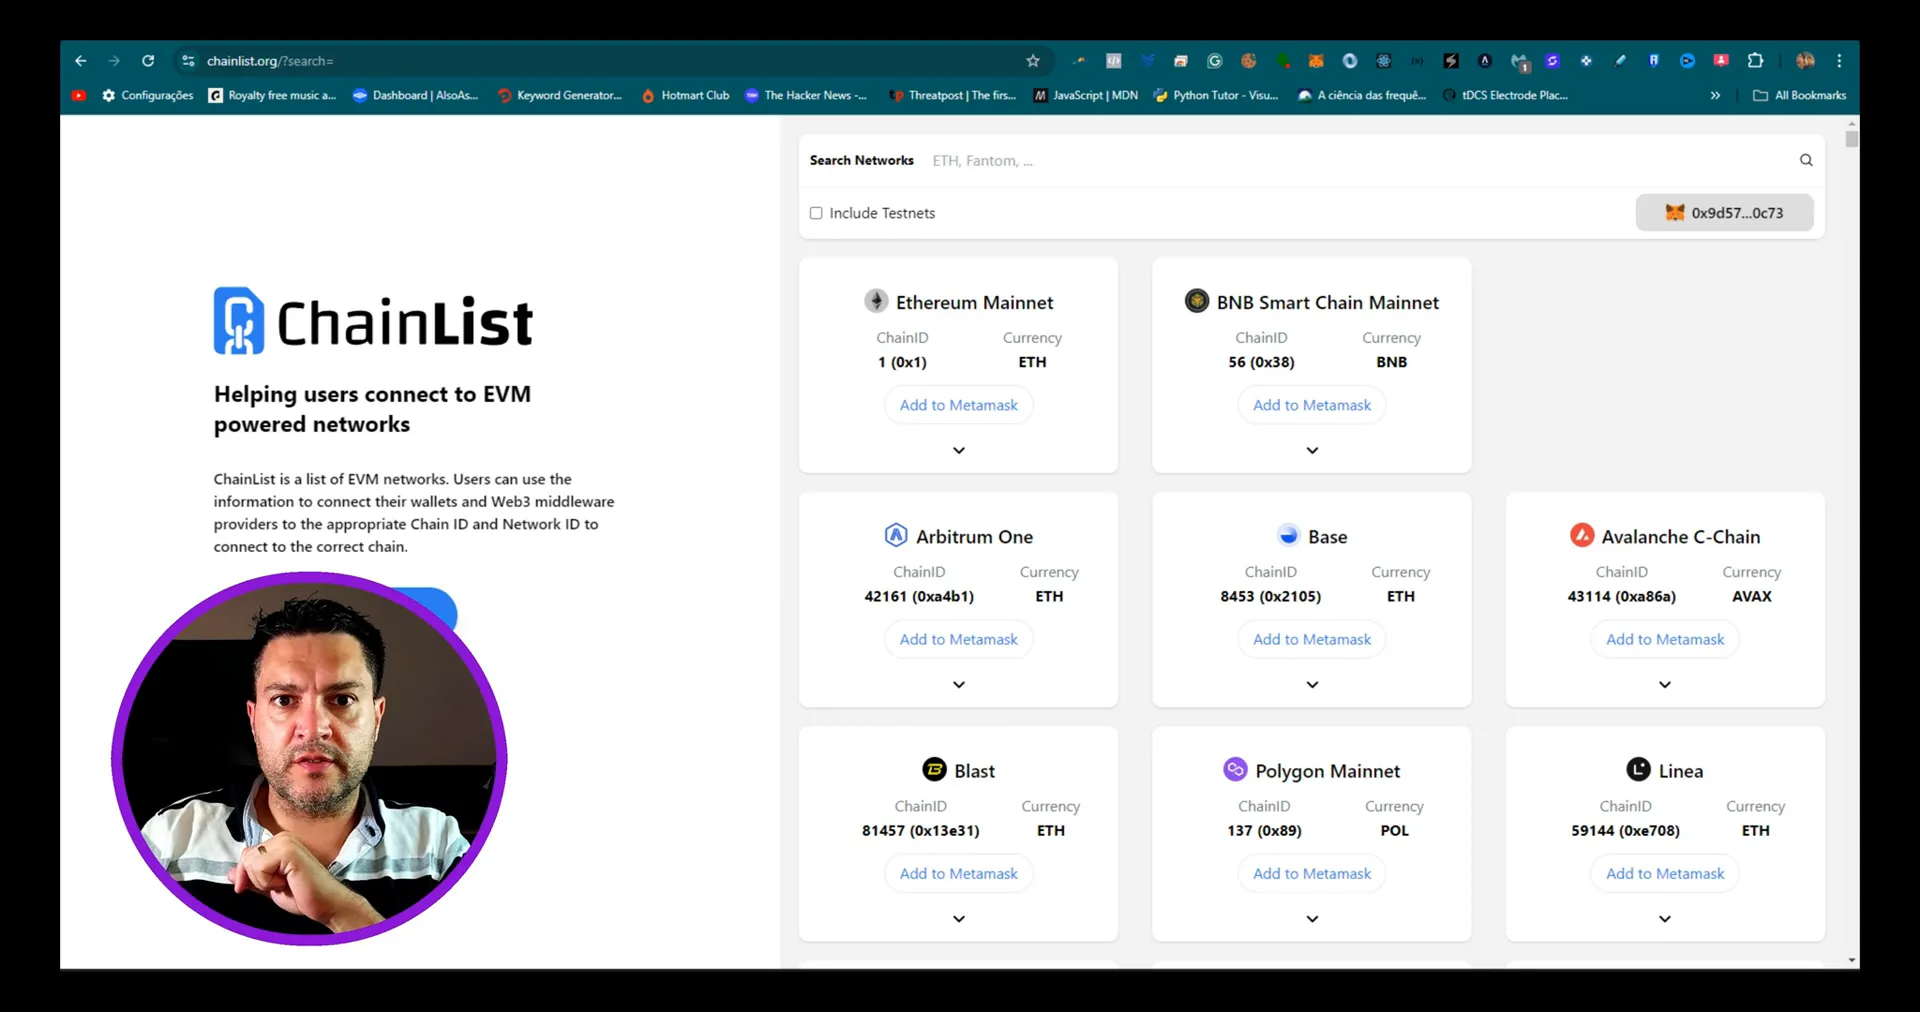This screenshot has width=1920, height=1012.
Task: Add Polygon Mainnet to Metamask
Action: click(1312, 873)
